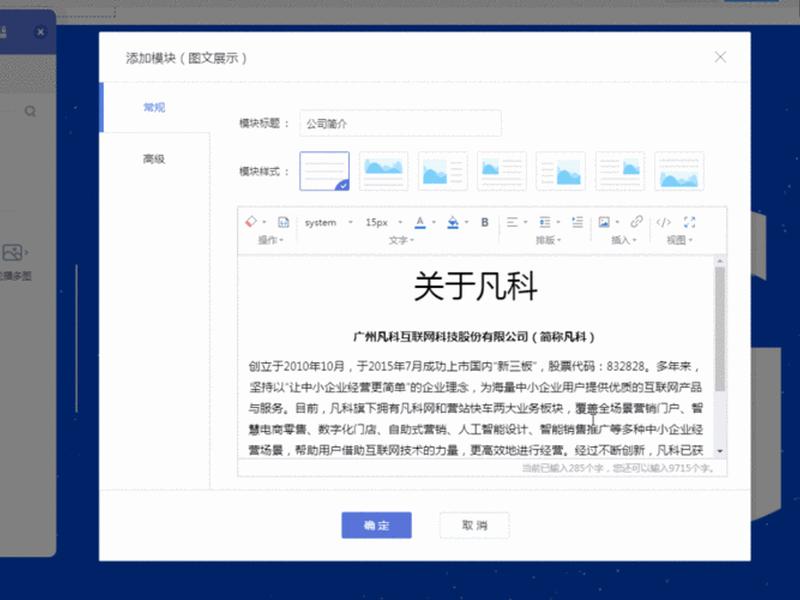Click the line spacing icon

pyautogui.click(x=577, y=222)
